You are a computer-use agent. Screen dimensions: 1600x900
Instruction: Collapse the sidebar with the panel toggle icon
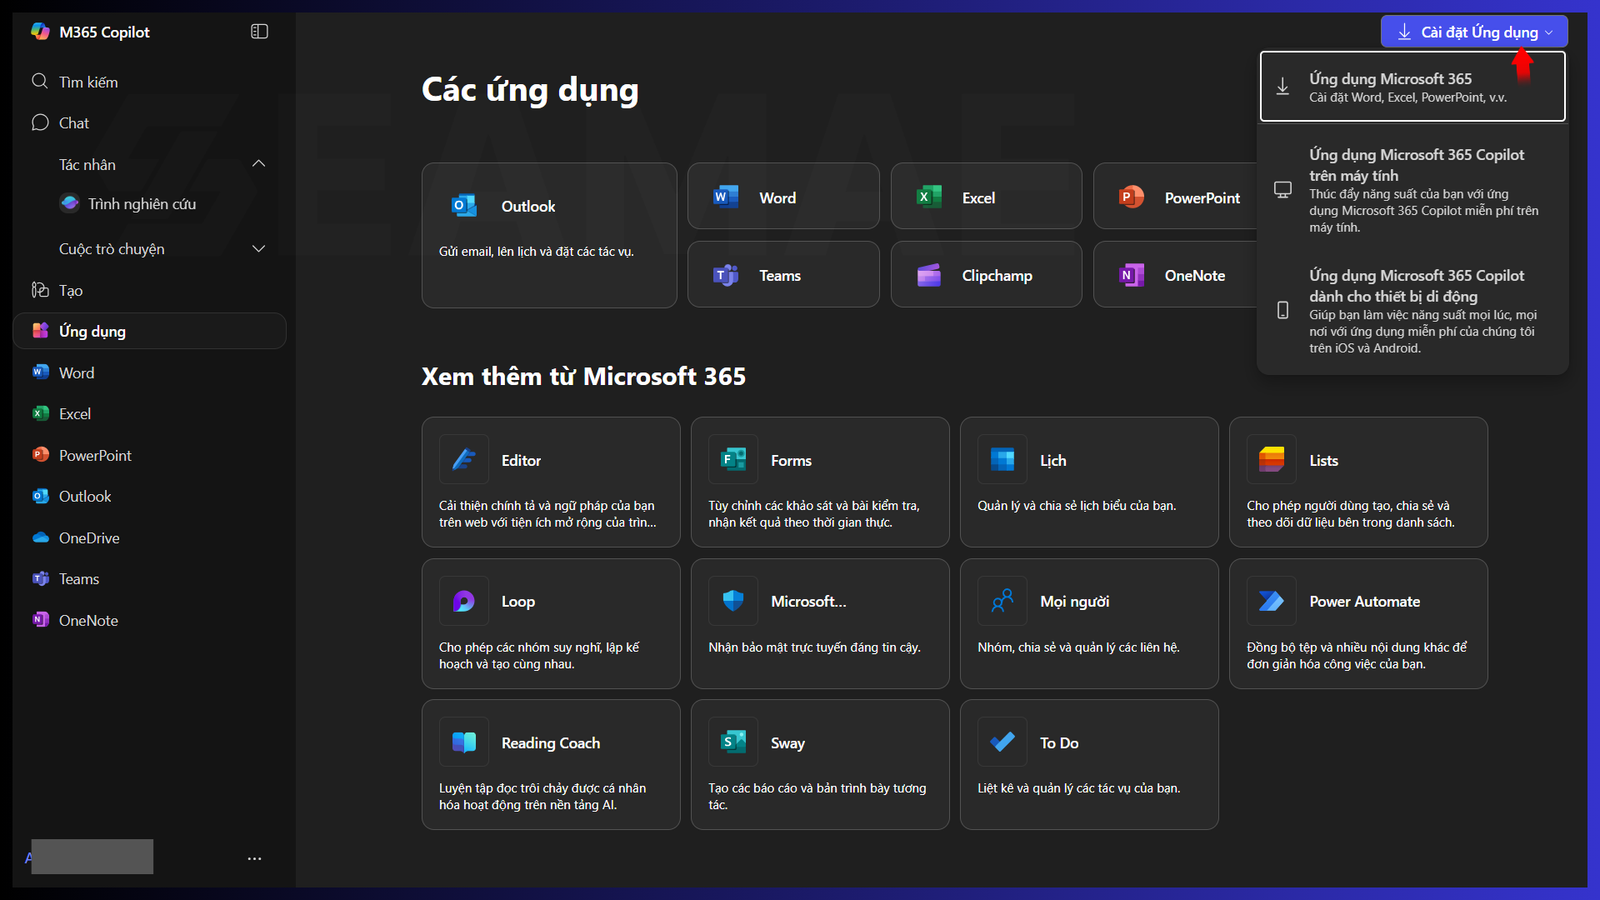pyautogui.click(x=259, y=31)
